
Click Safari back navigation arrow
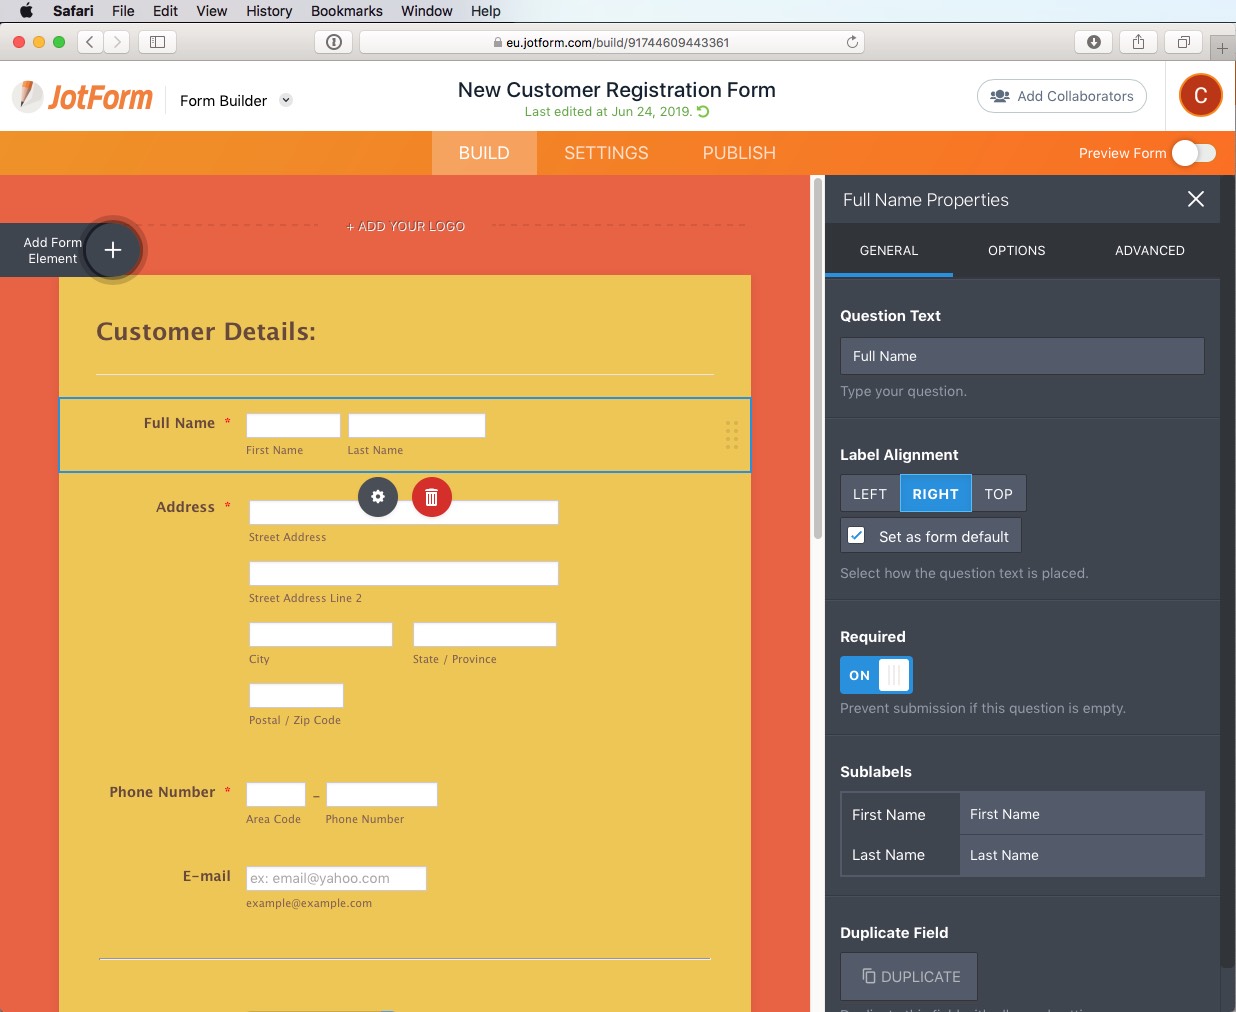pyautogui.click(x=90, y=42)
